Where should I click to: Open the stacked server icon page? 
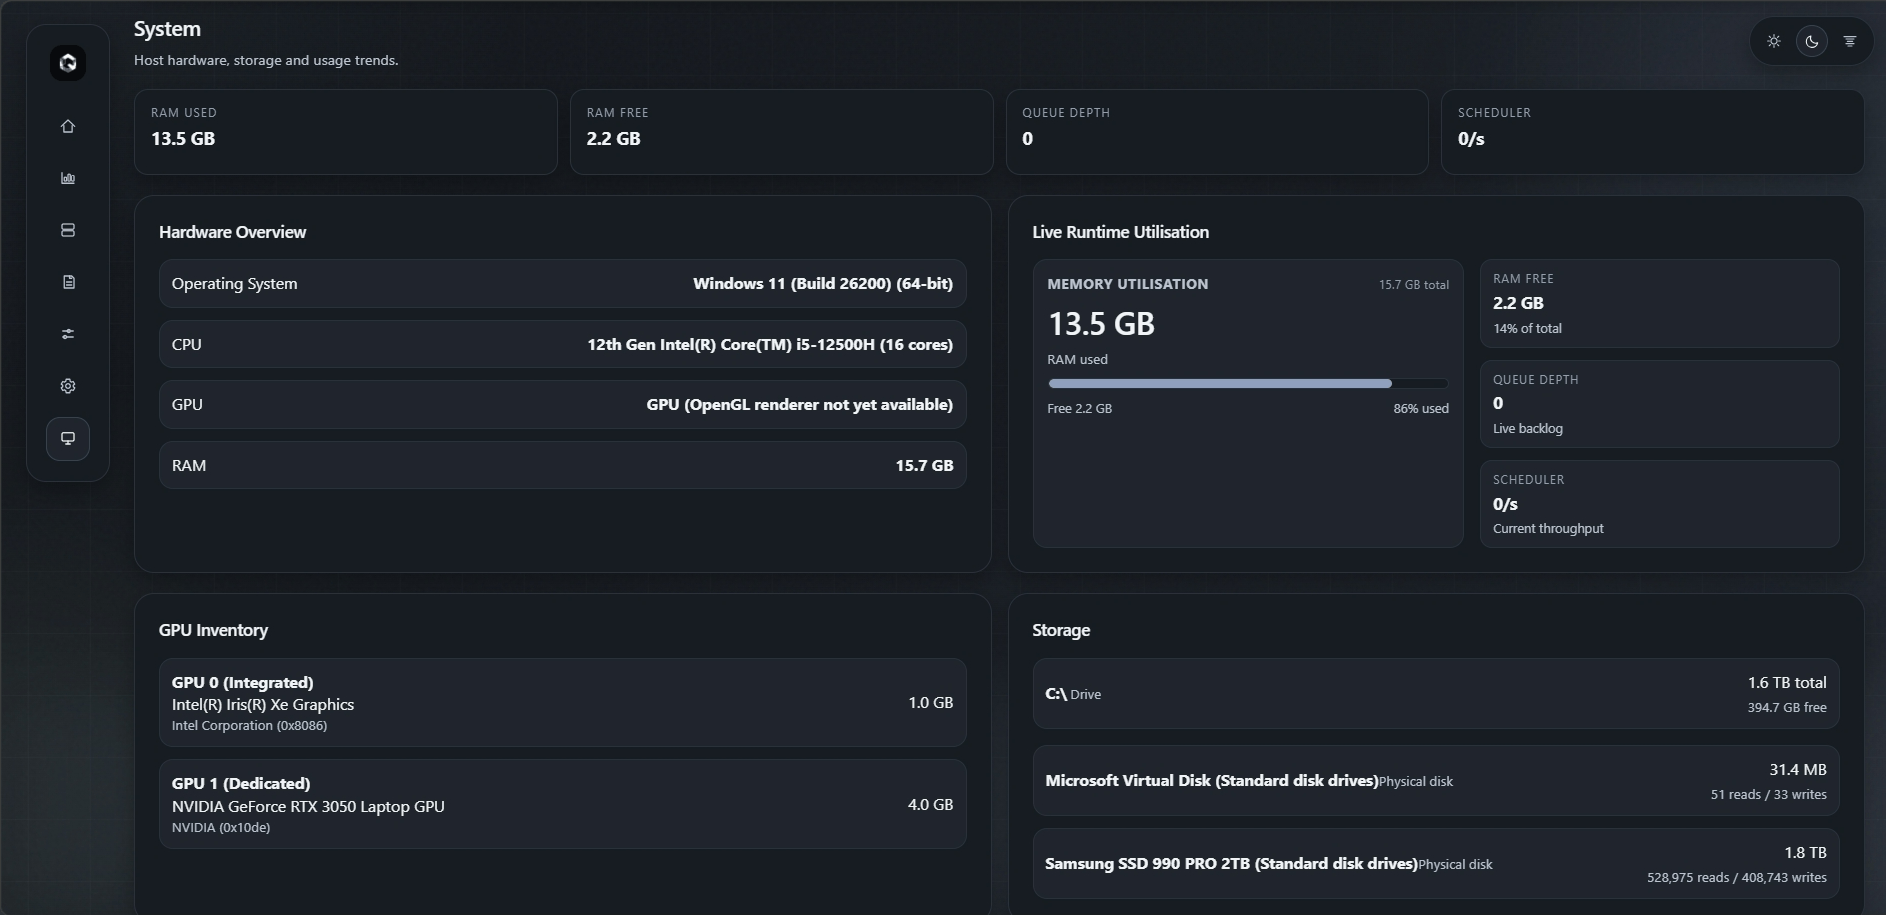coord(68,230)
